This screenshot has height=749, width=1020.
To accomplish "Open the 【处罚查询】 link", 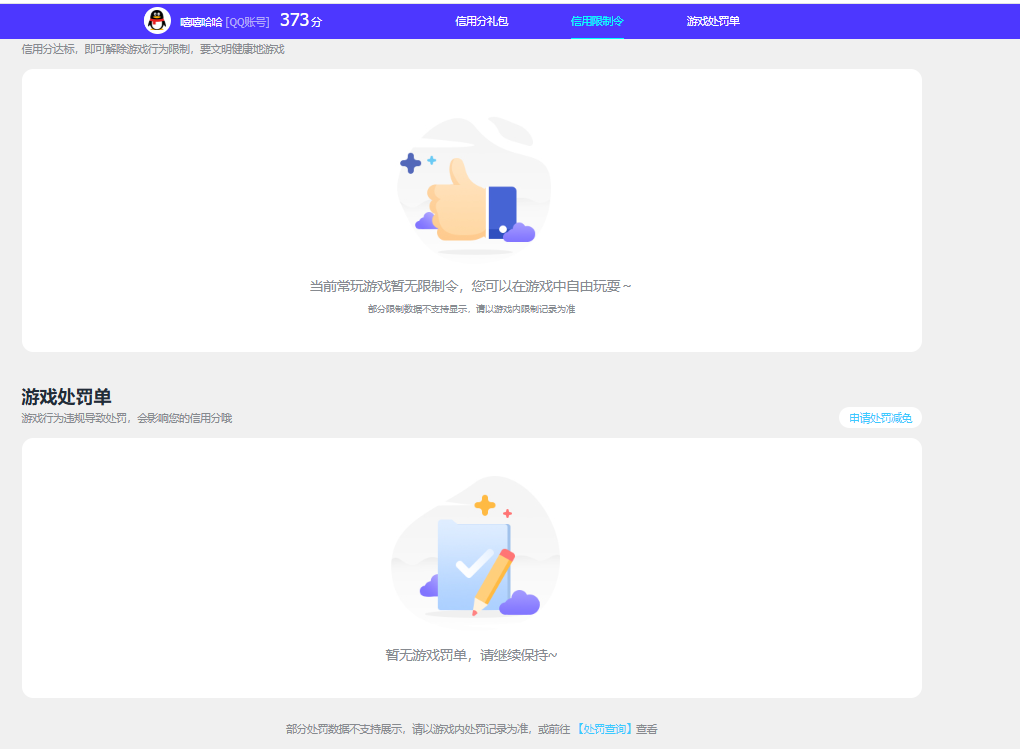I will point(604,729).
